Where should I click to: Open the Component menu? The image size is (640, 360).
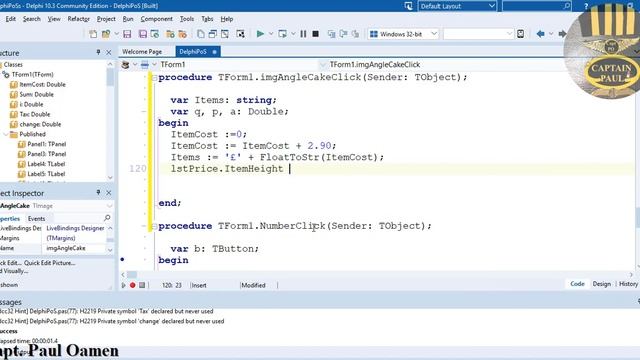(x=156, y=19)
